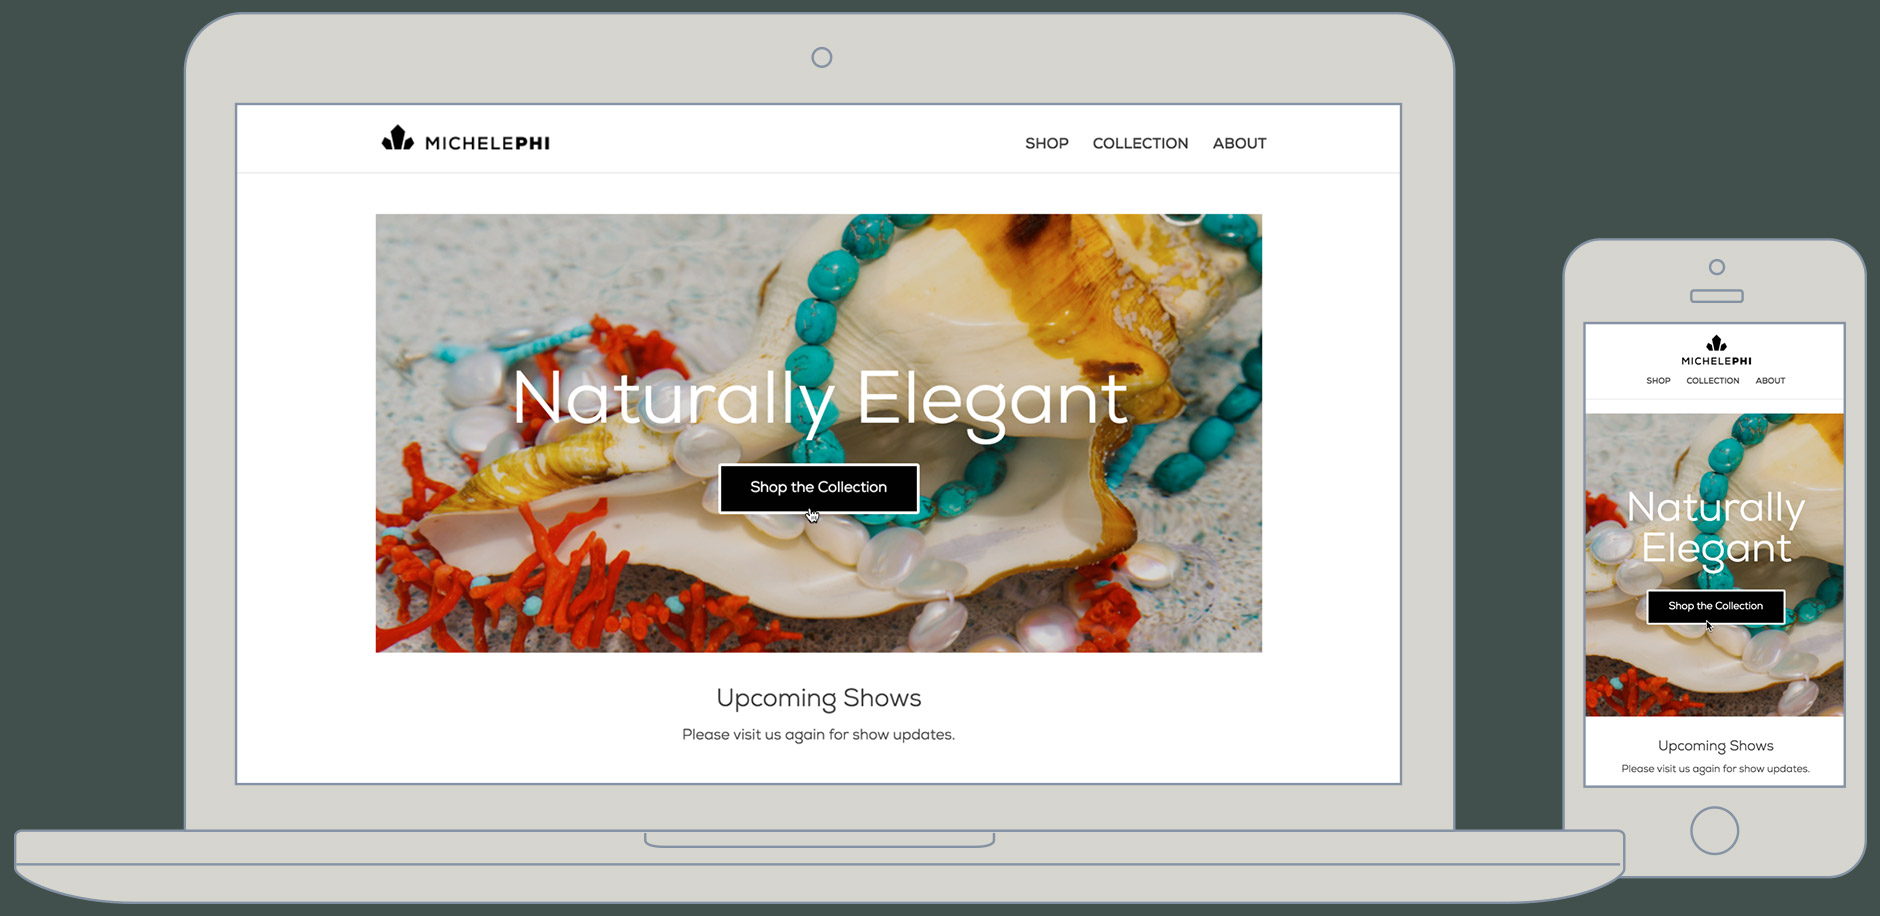Click the Upcoming Shows heading on phone

1715,746
